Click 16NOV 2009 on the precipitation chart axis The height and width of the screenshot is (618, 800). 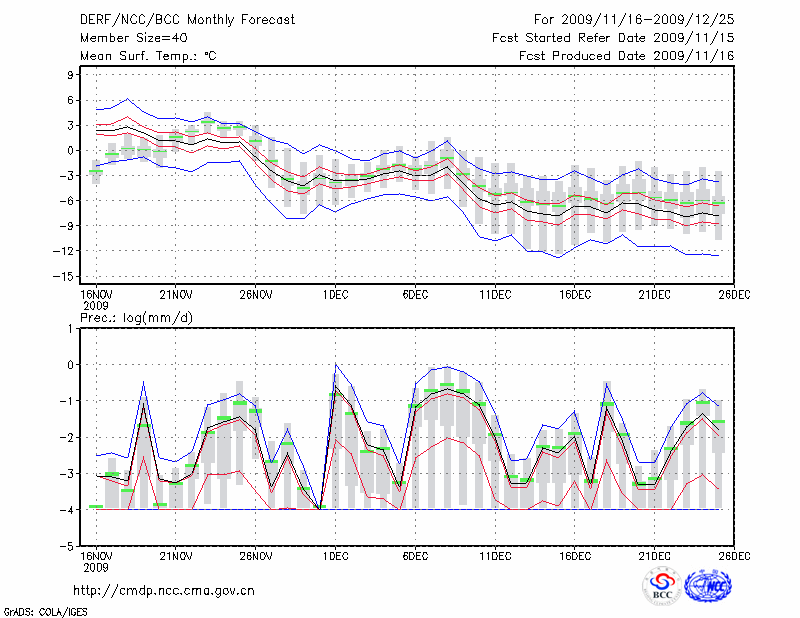[95, 560]
